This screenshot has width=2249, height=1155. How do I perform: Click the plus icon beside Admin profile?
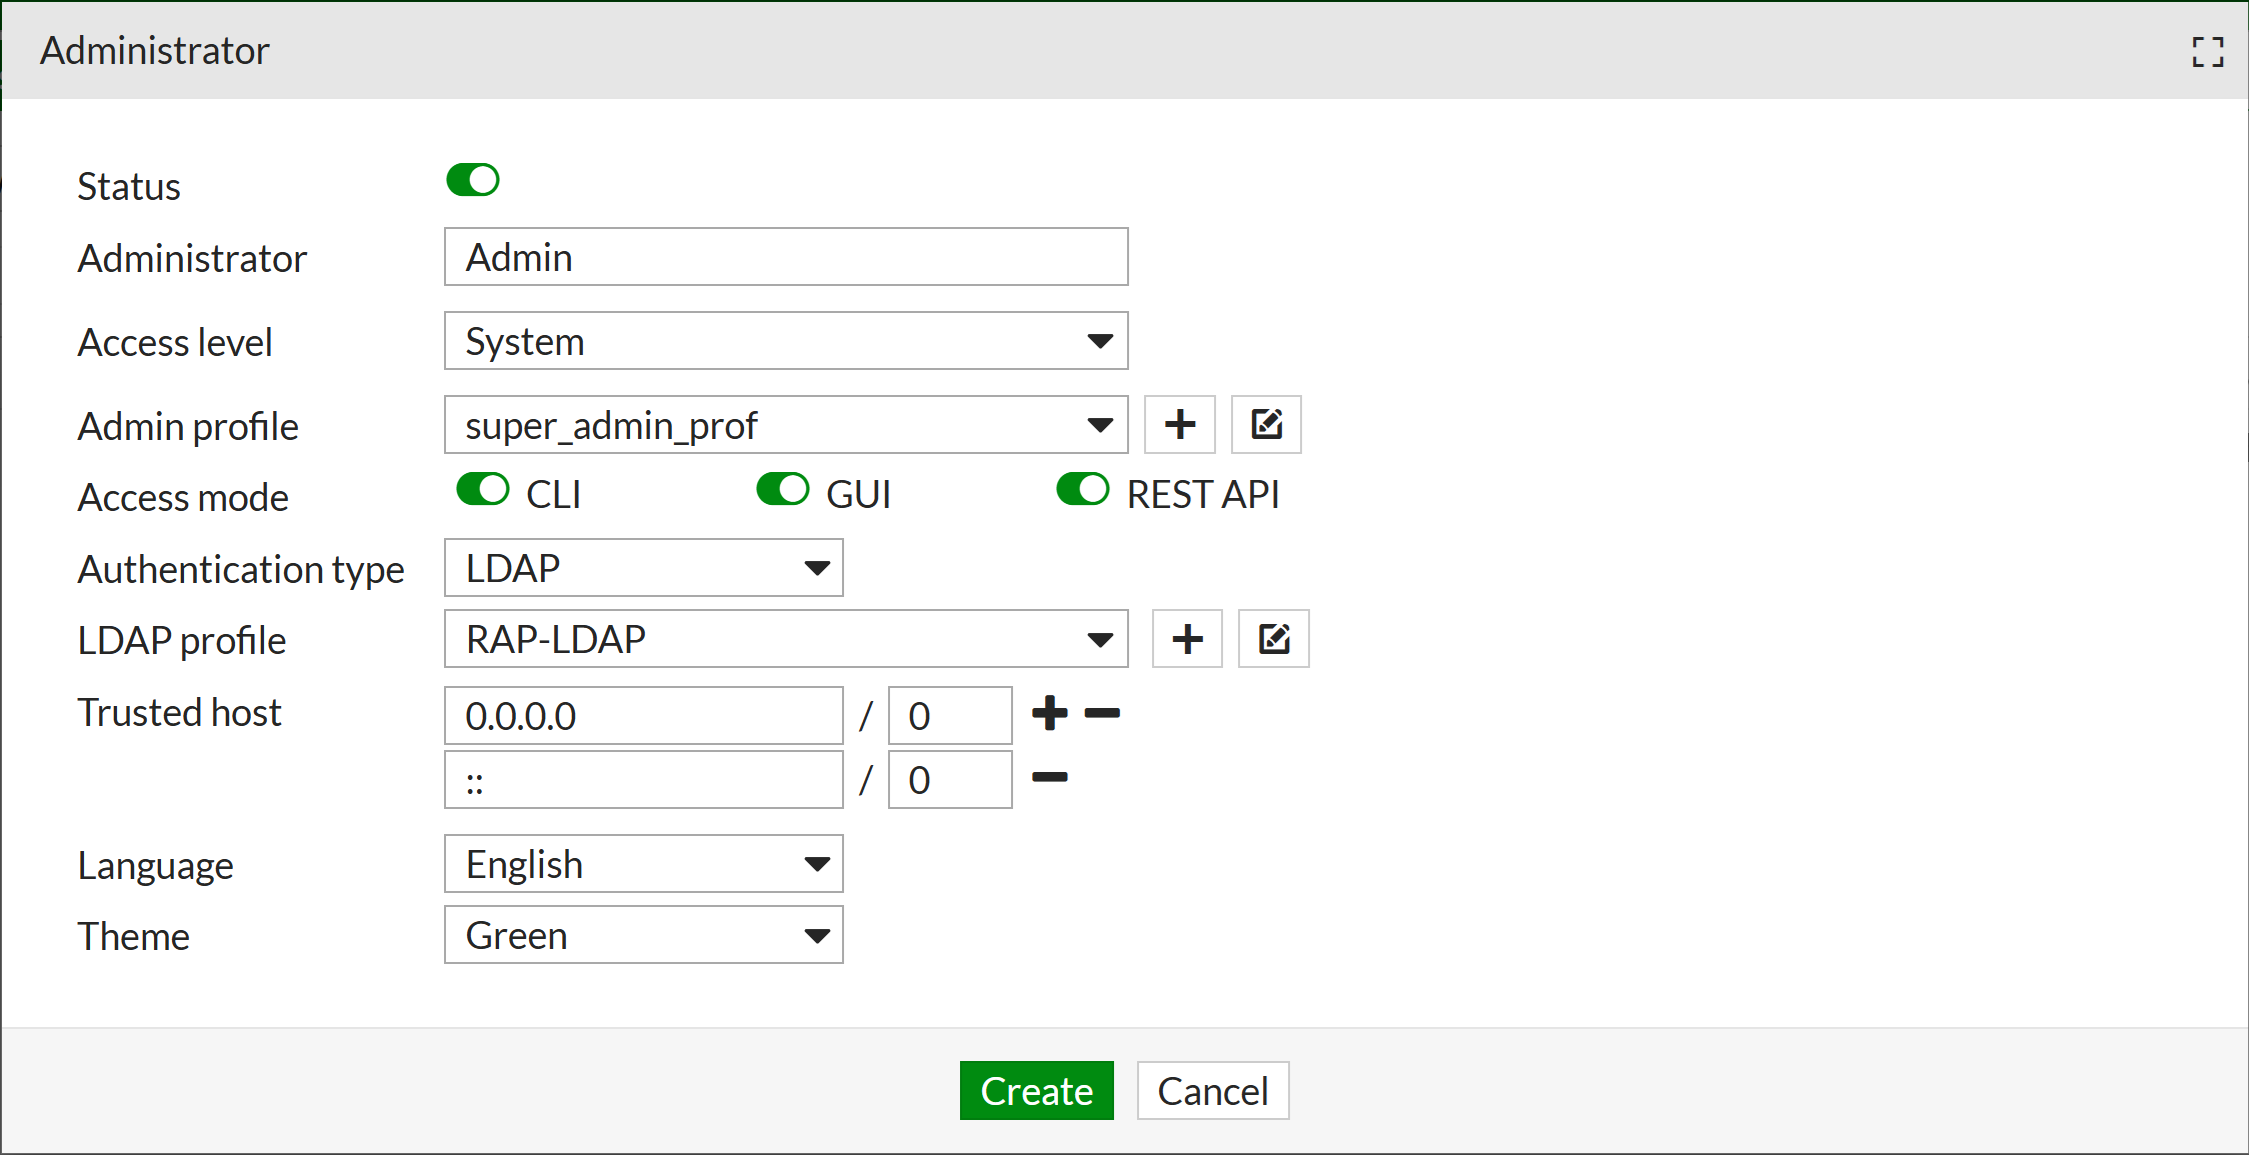tap(1179, 425)
